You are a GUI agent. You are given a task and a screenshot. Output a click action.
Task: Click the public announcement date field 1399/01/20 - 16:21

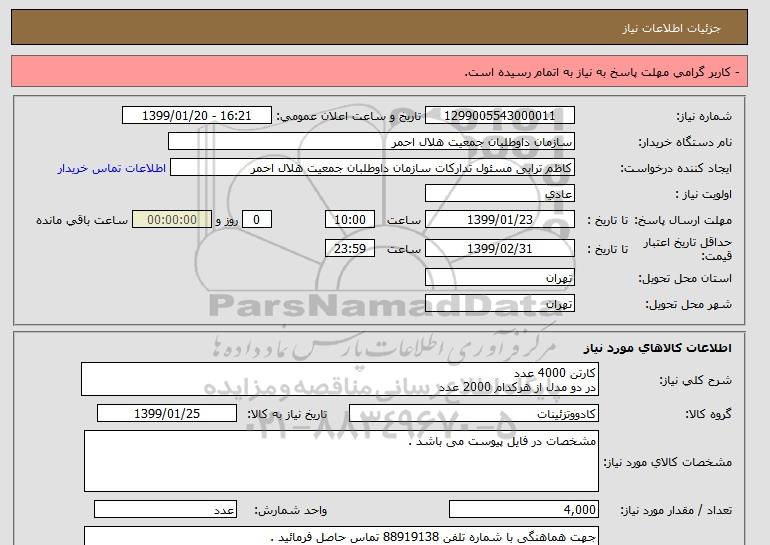click(196, 115)
